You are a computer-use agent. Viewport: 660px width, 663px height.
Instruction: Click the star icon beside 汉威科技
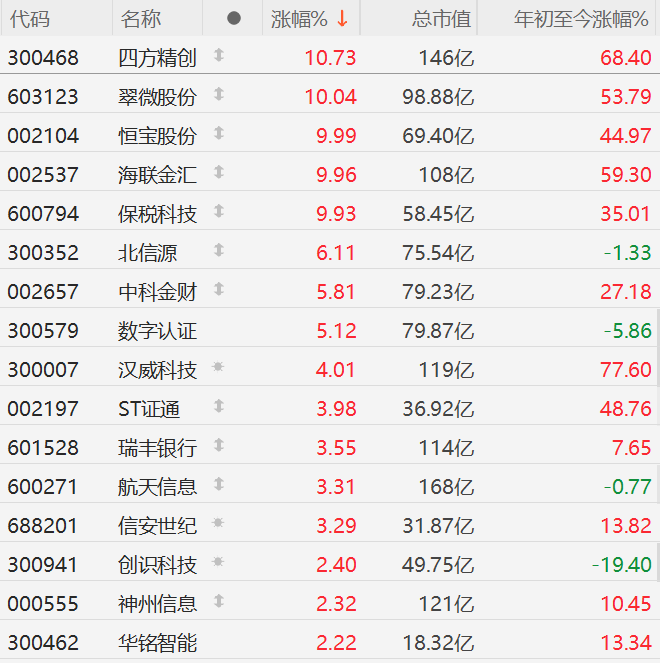point(218,367)
